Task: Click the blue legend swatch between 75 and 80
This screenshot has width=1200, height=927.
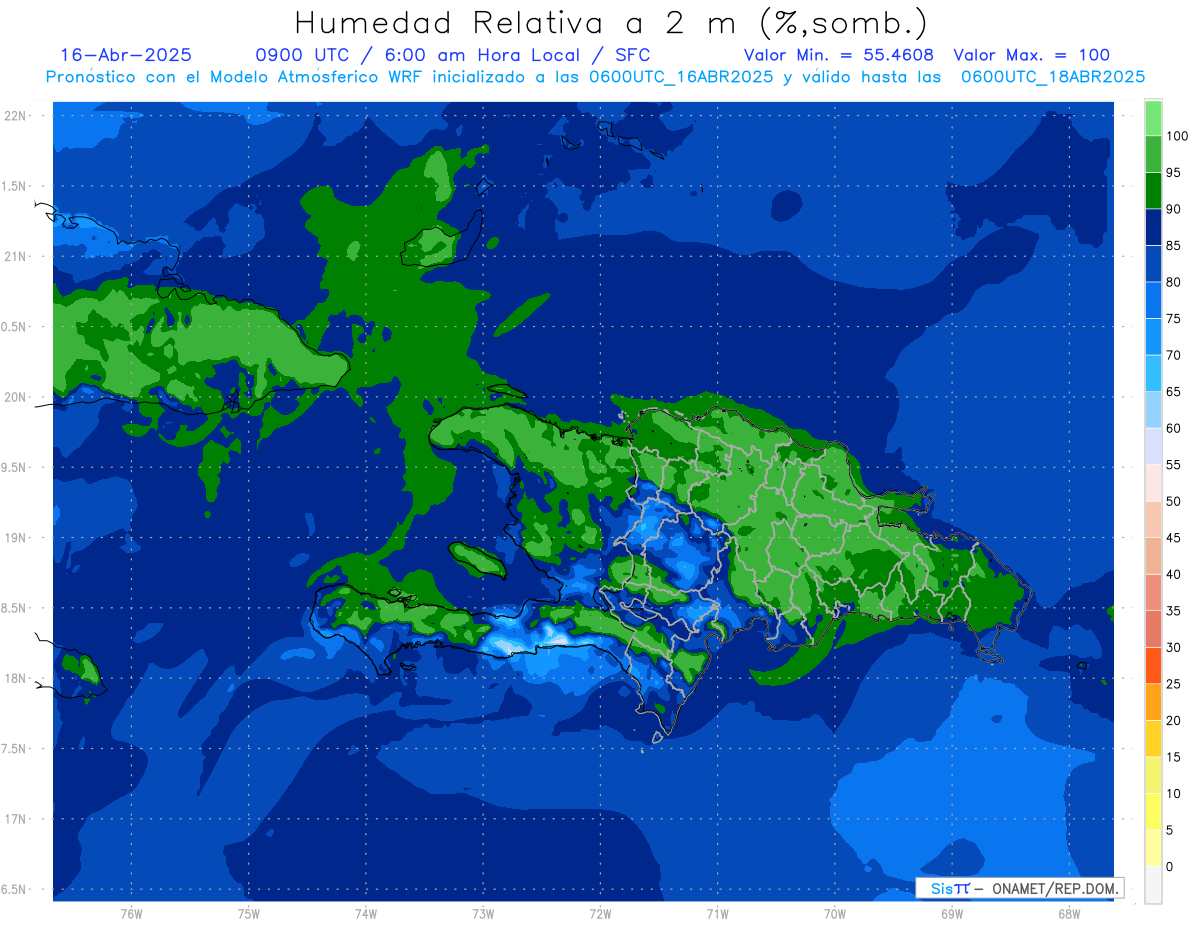Action: click(x=1153, y=300)
